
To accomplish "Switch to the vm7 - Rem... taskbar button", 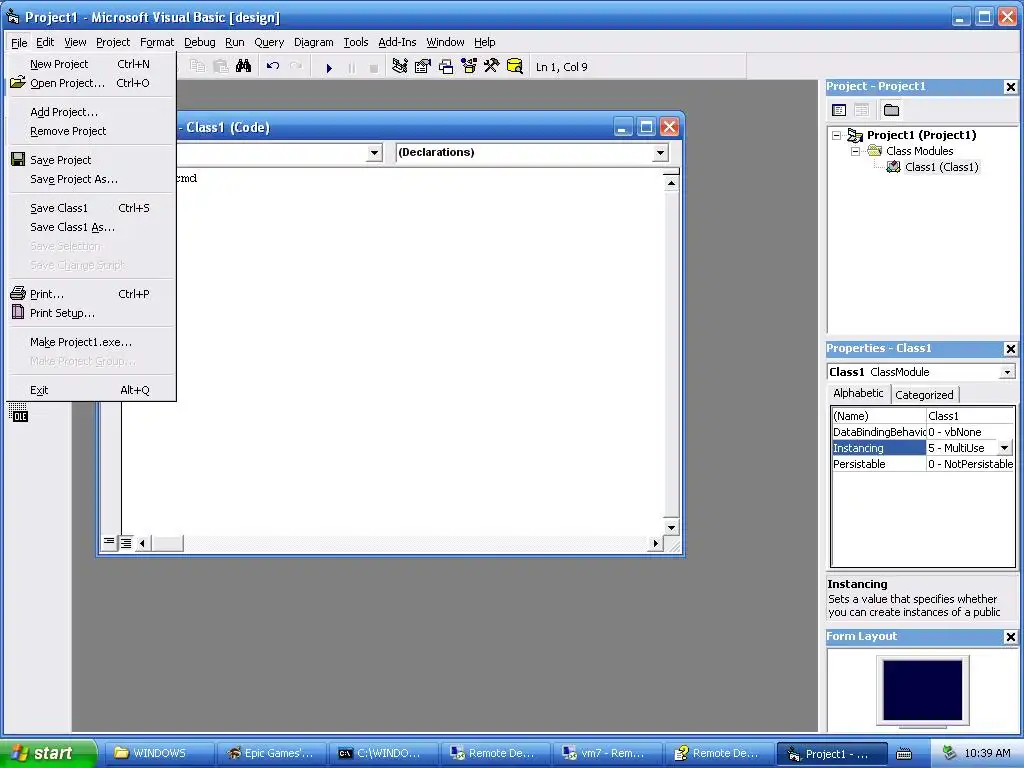I will click(607, 754).
